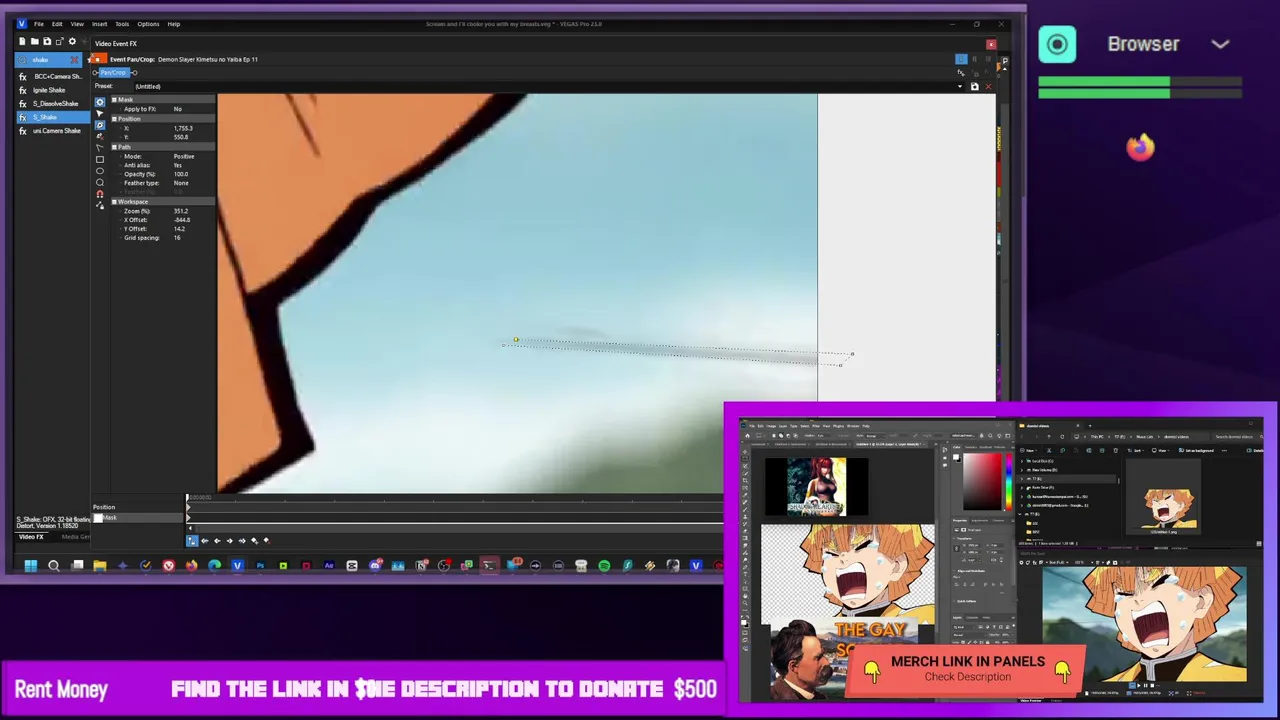This screenshot has width=1280, height=720.
Task: Click the Opacity value 100.0
Action: click(x=181, y=174)
